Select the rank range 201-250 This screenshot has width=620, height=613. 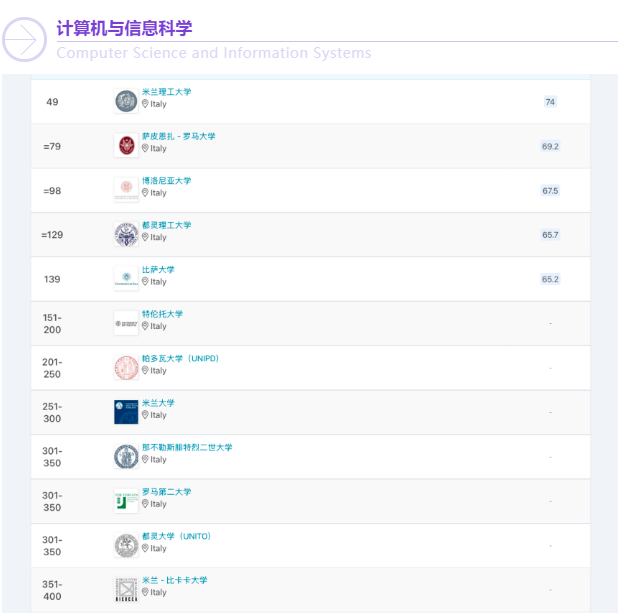coord(52,368)
